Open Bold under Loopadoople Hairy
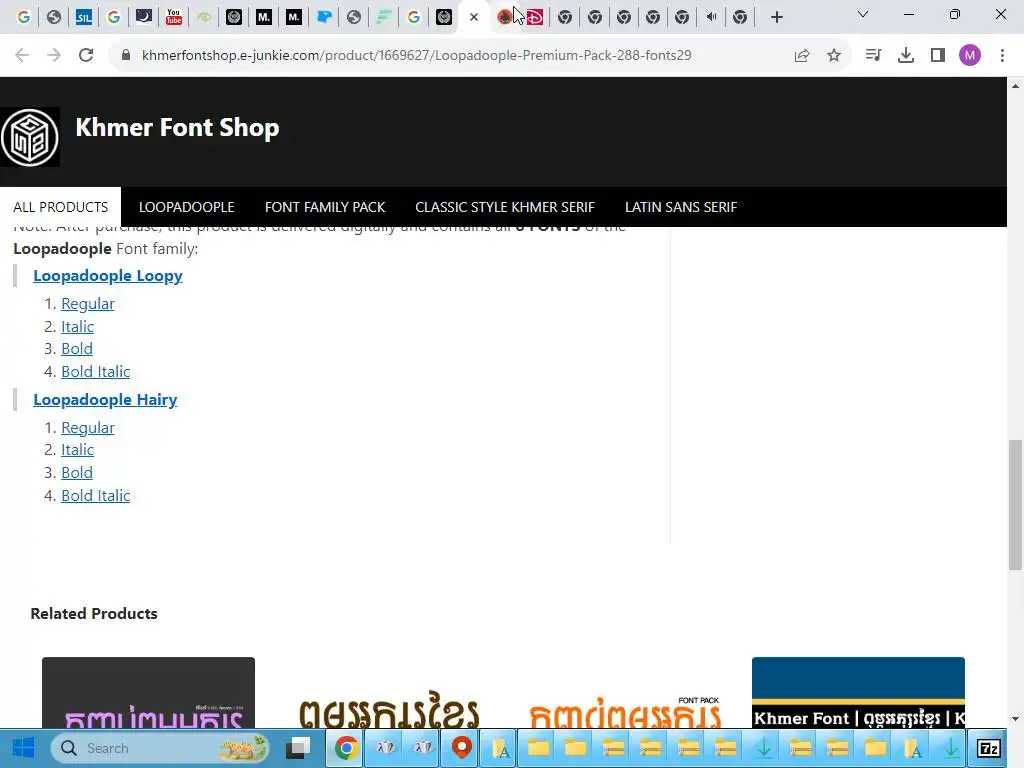The image size is (1024, 768). pyautogui.click(x=76, y=473)
